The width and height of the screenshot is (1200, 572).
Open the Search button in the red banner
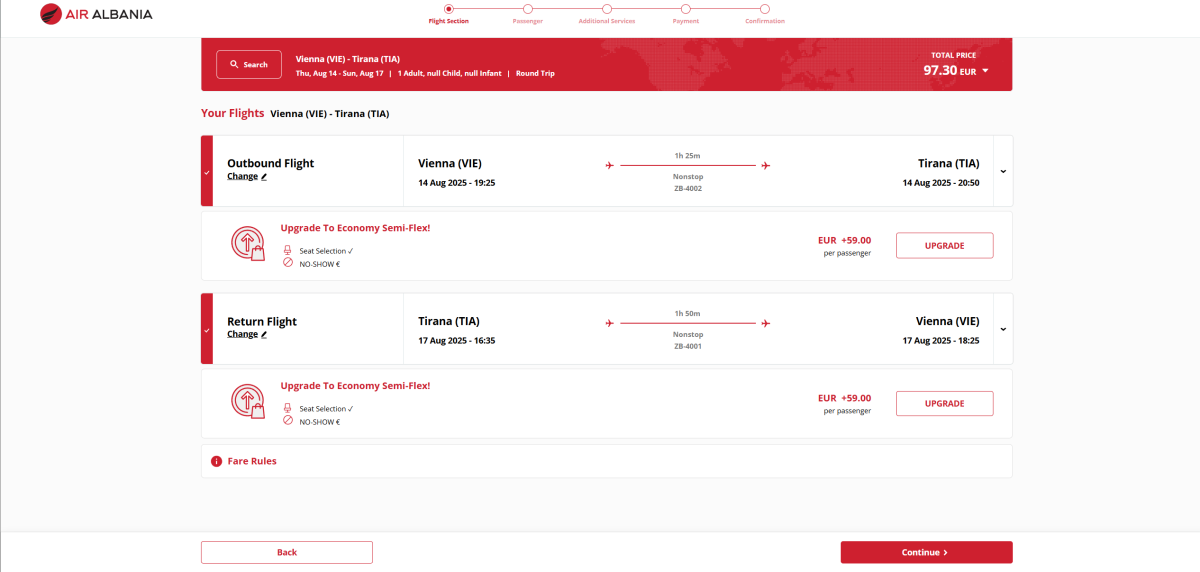click(249, 64)
